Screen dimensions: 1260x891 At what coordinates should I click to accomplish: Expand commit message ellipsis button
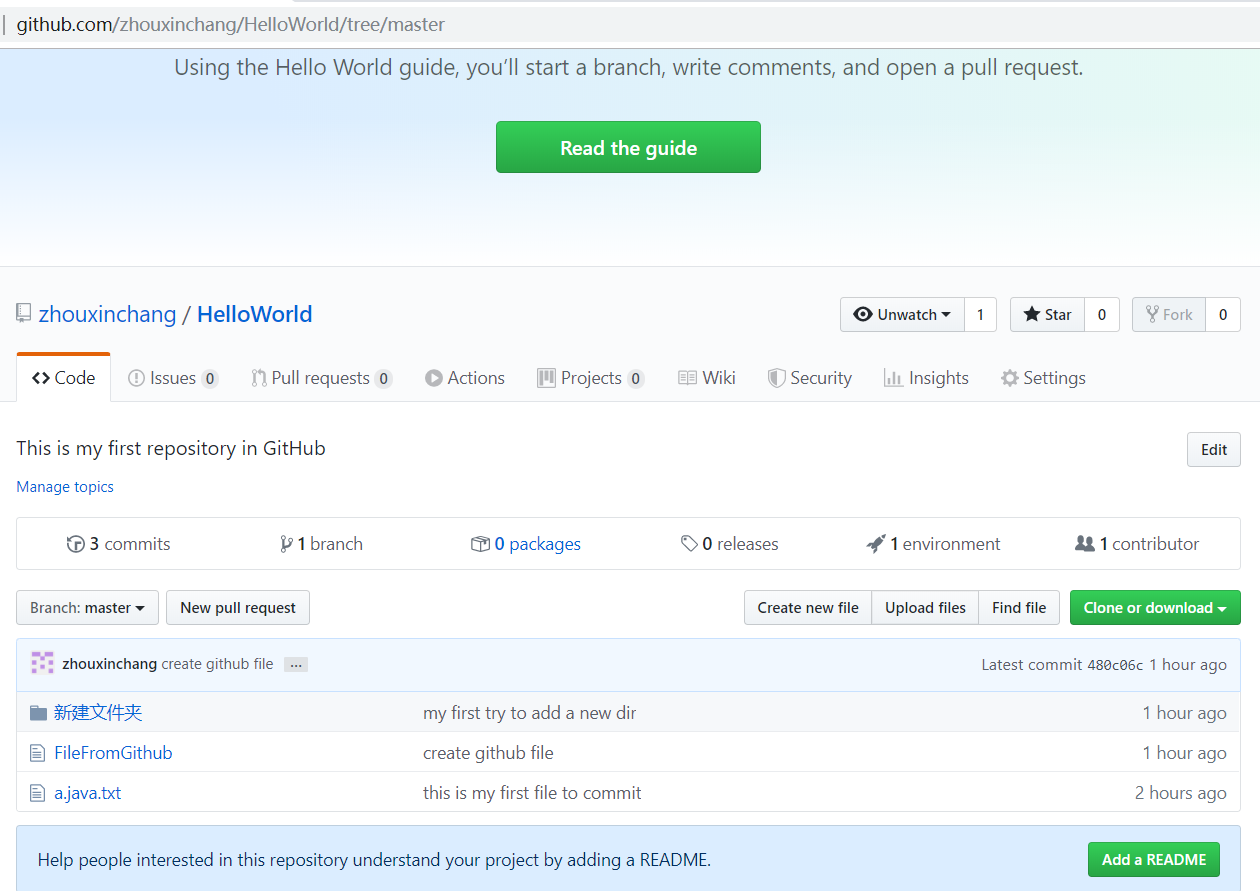tap(296, 665)
